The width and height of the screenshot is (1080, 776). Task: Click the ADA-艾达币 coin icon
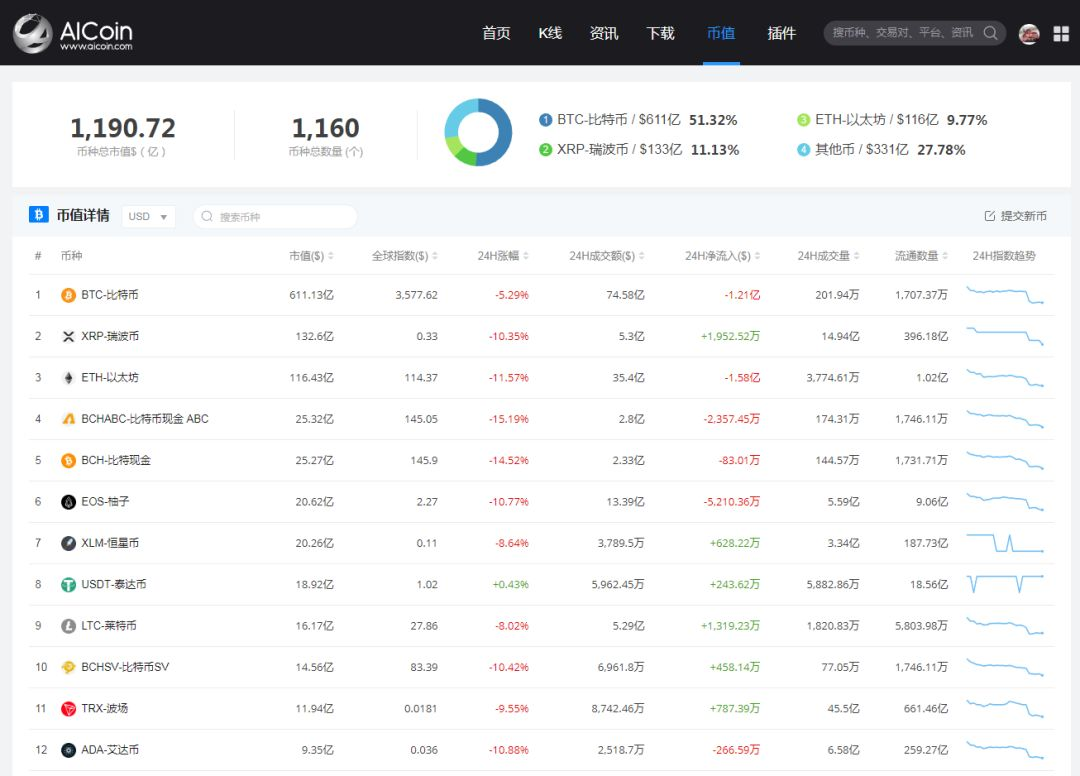pos(68,750)
